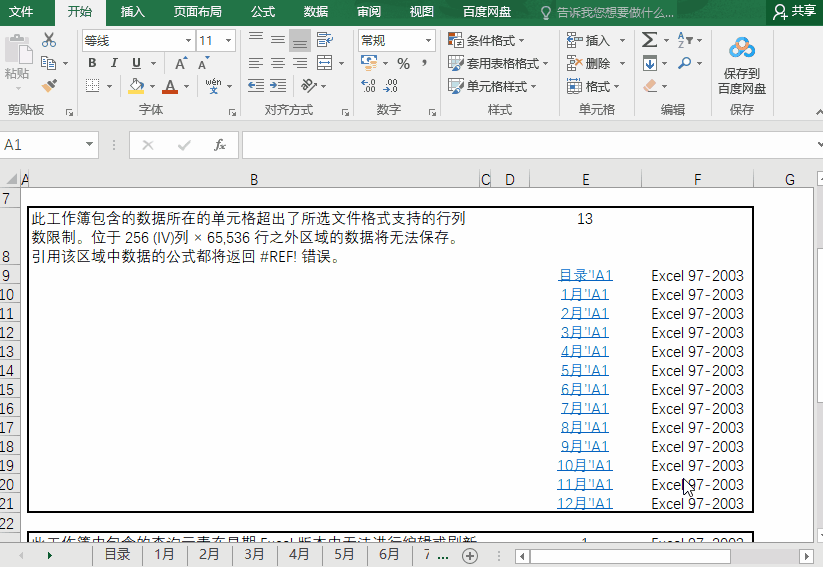Open the wén phonetic guide button

click(x=213, y=86)
